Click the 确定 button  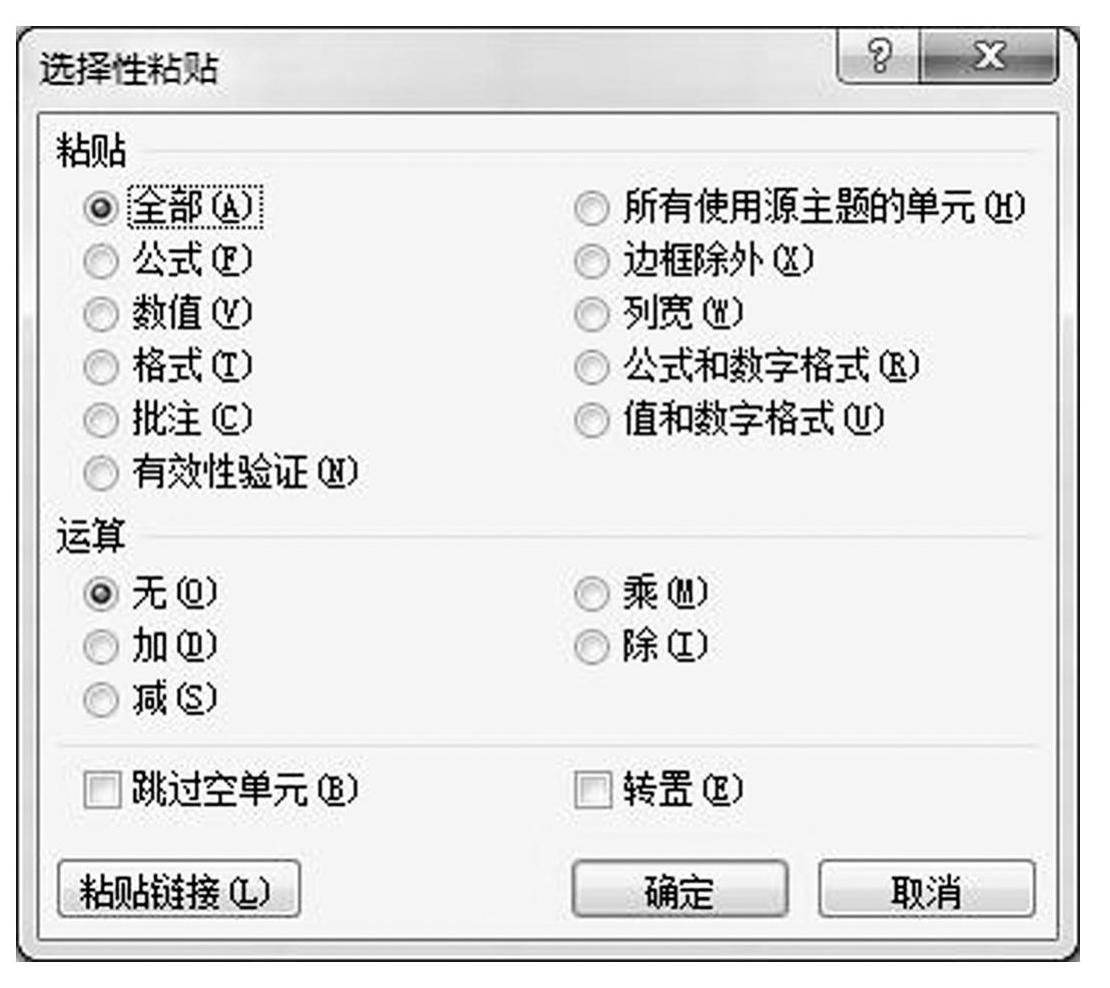point(679,889)
